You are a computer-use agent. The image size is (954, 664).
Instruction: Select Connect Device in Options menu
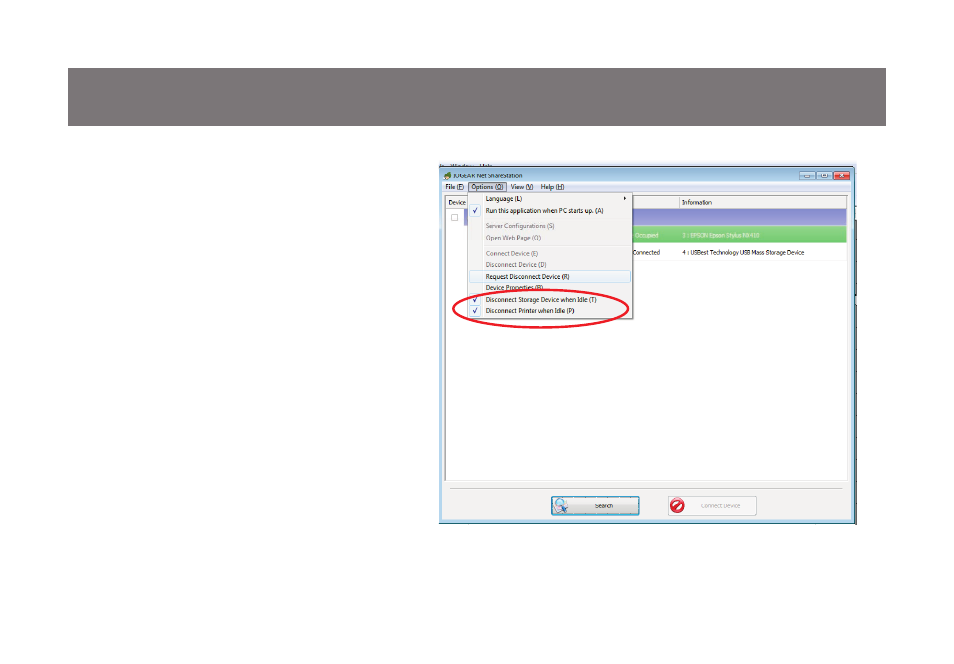coord(550,253)
